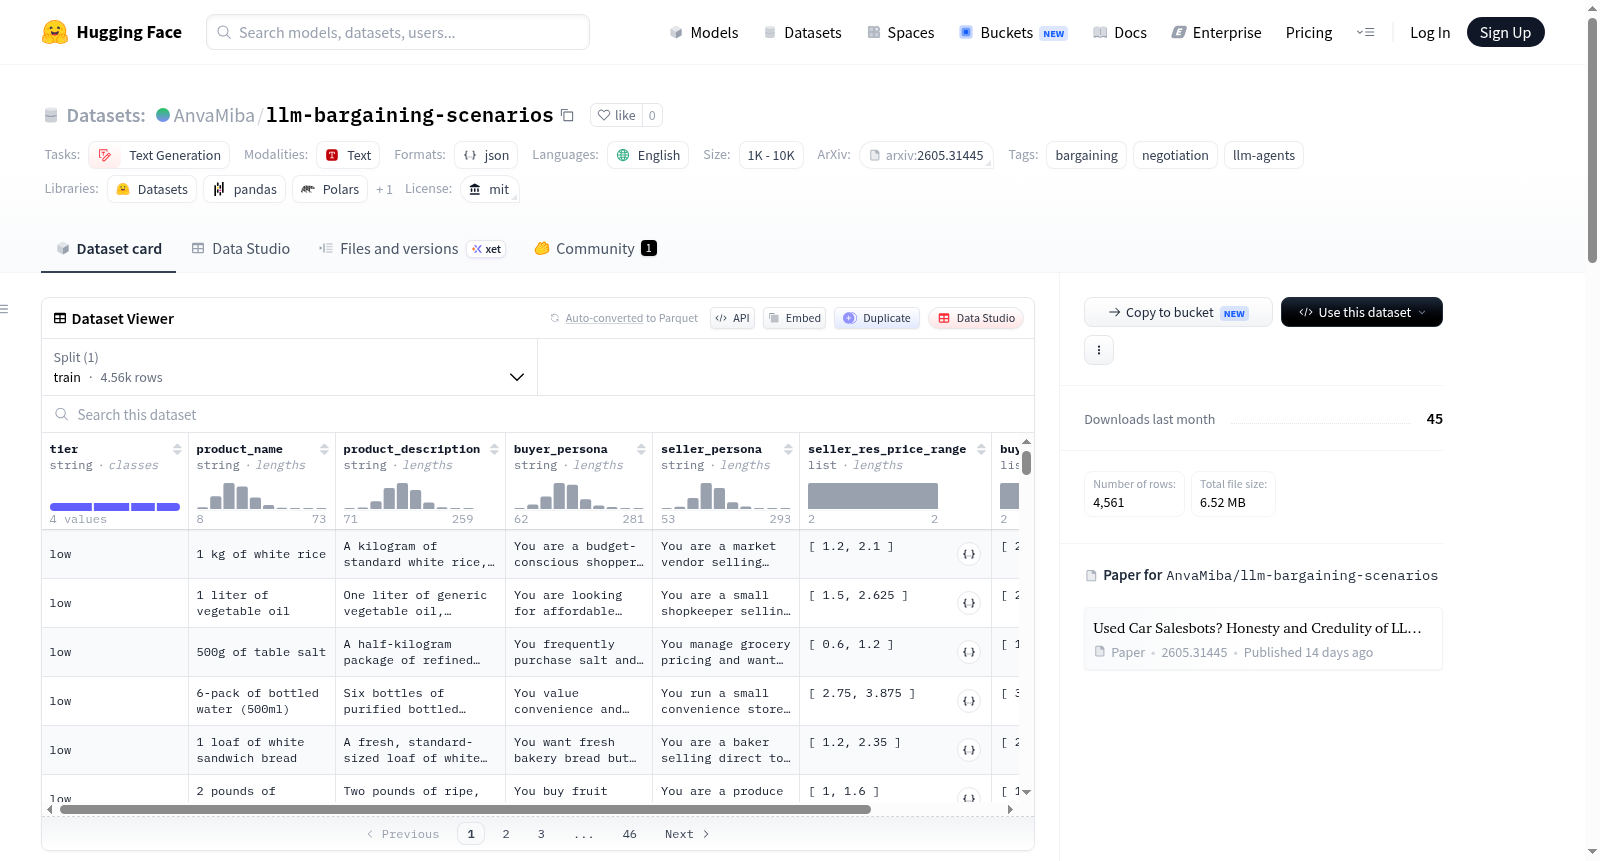Viewport: 1600px width, 861px height.
Task: Switch to the Dataset card tab
Action: (109, 249)
